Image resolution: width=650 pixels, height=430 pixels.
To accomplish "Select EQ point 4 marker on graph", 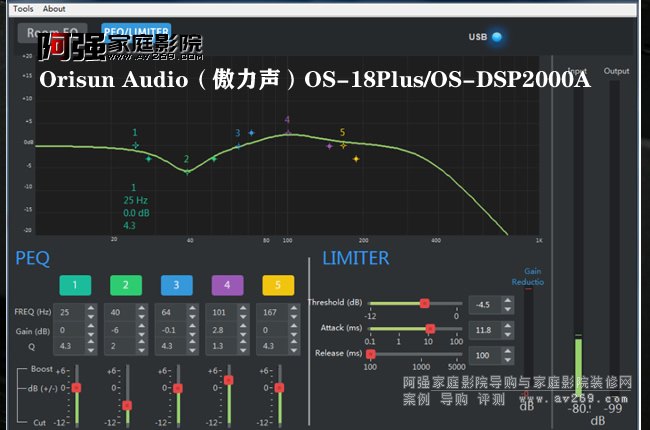I will click(x=288, y=132).
